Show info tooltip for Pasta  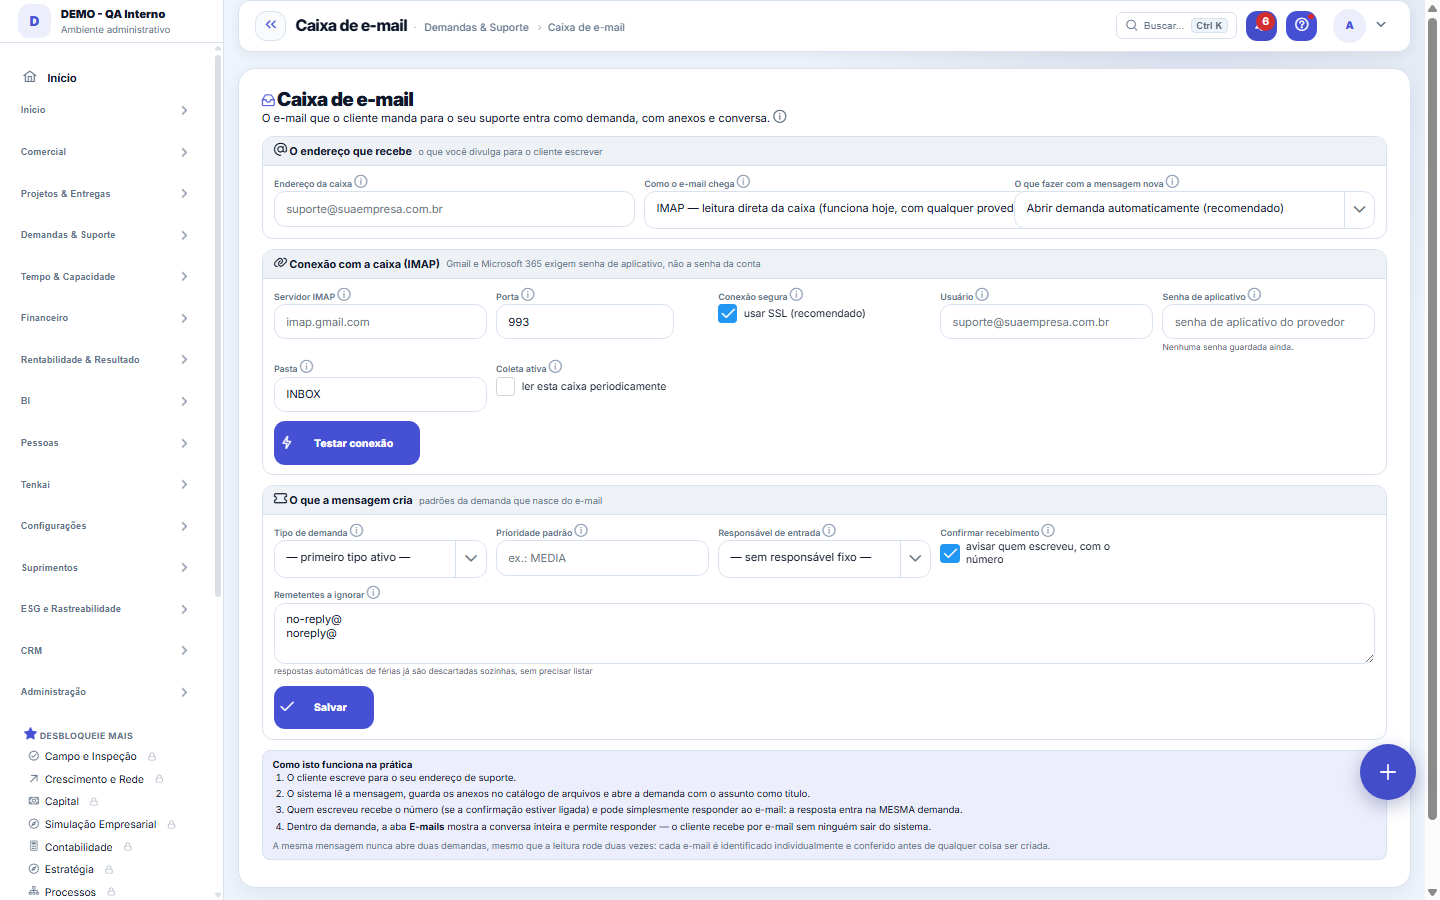pyautogui.click(x=307, y=367)
